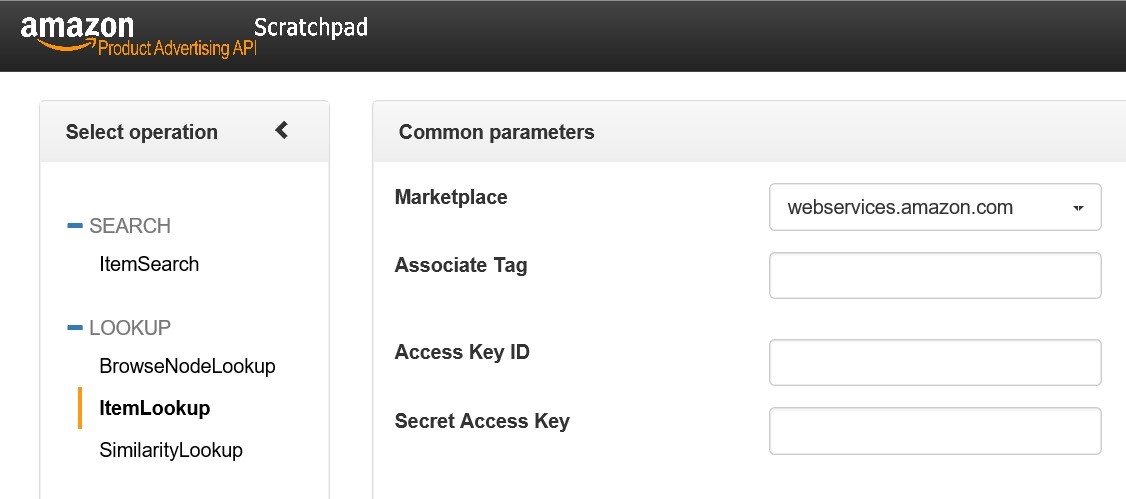Image resolution: width=1126 pixels, height=499 pixels.
Task: Click the Access Key ID label
Action: click(x=462, y=352)
